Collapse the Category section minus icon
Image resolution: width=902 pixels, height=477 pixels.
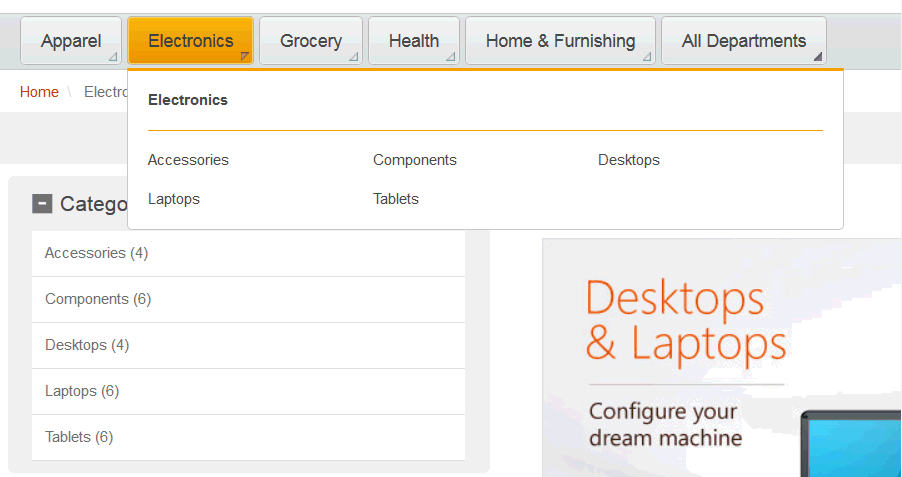coord(42,204)
